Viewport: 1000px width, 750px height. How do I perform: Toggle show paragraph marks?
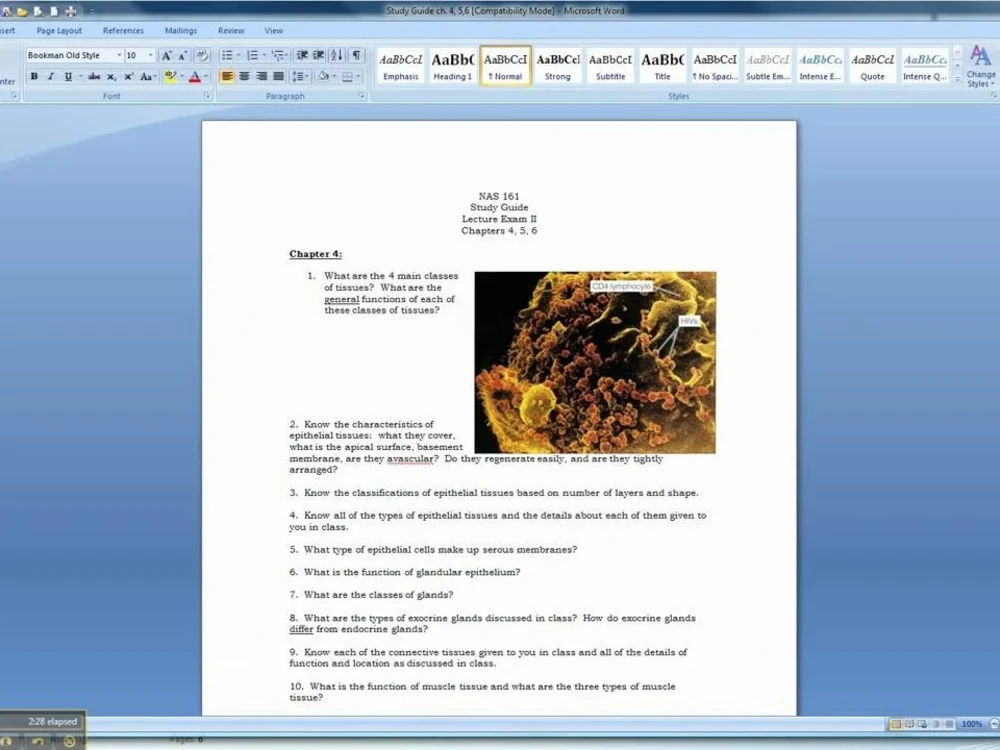[x=357, y=55]
